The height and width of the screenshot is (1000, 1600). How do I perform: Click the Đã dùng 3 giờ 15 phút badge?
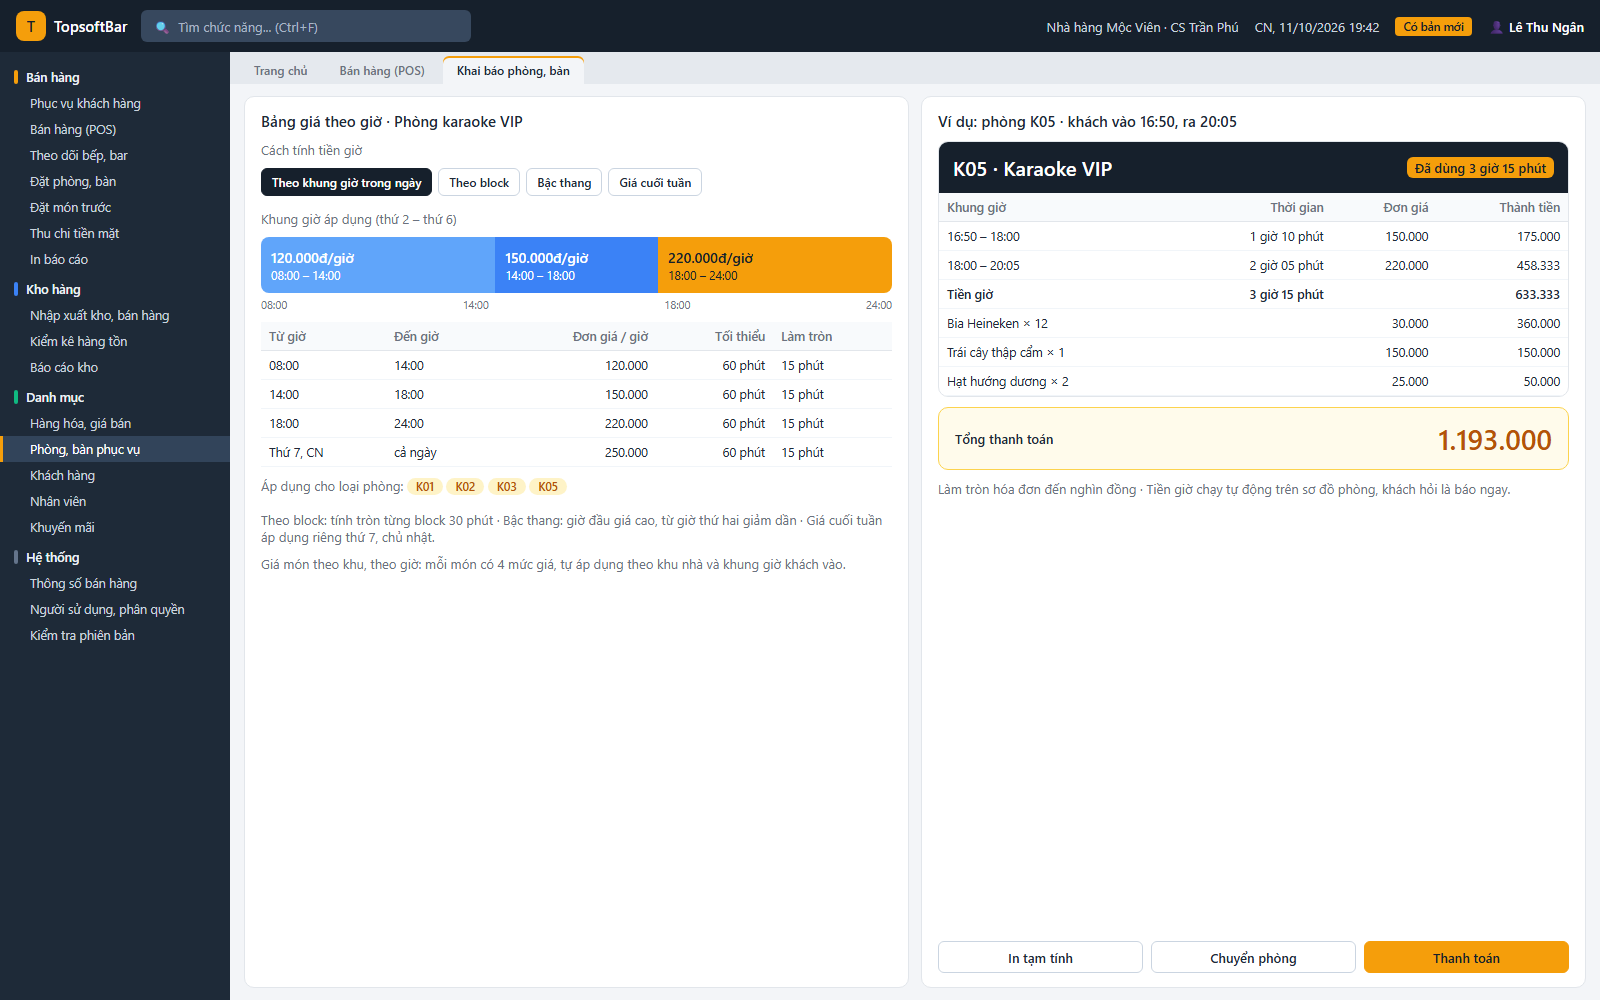pos(1480,168)
